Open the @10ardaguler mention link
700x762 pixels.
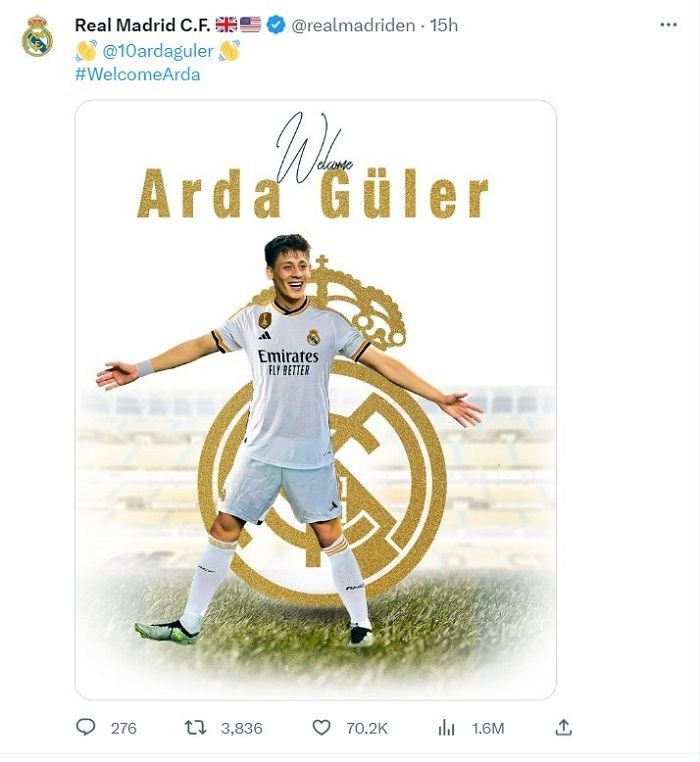click(158, 51)
